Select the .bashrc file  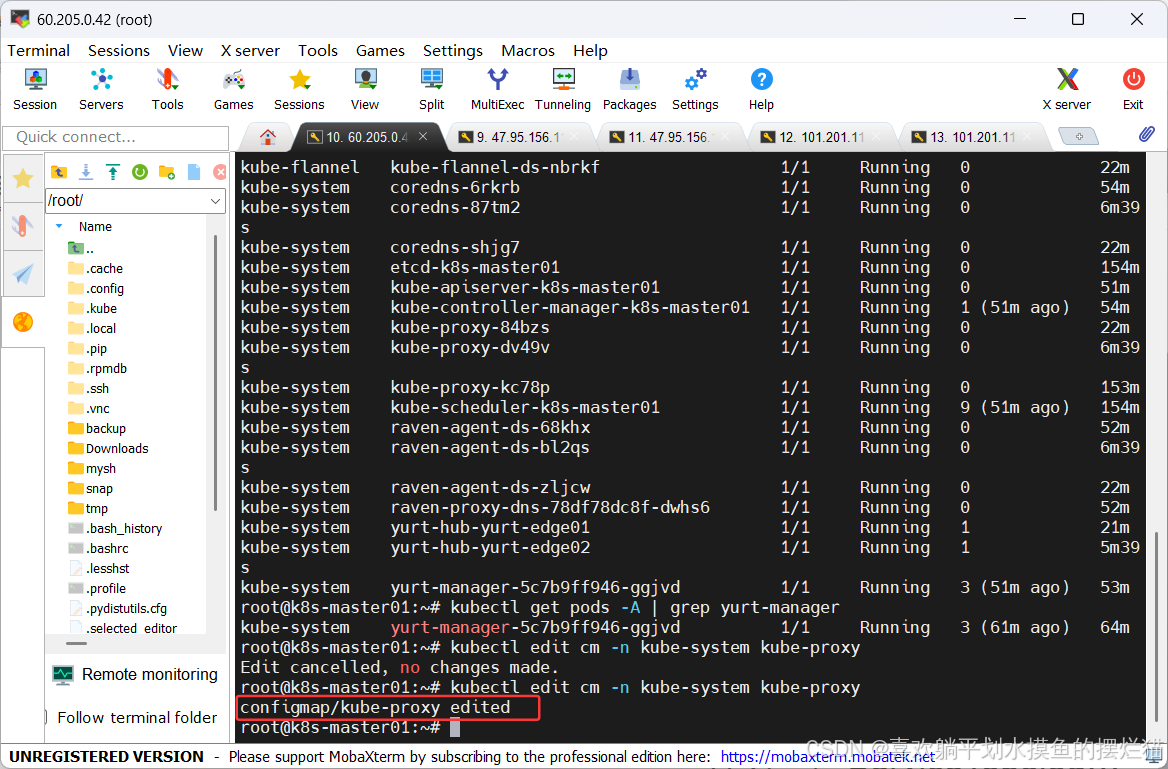pos(108,548)
